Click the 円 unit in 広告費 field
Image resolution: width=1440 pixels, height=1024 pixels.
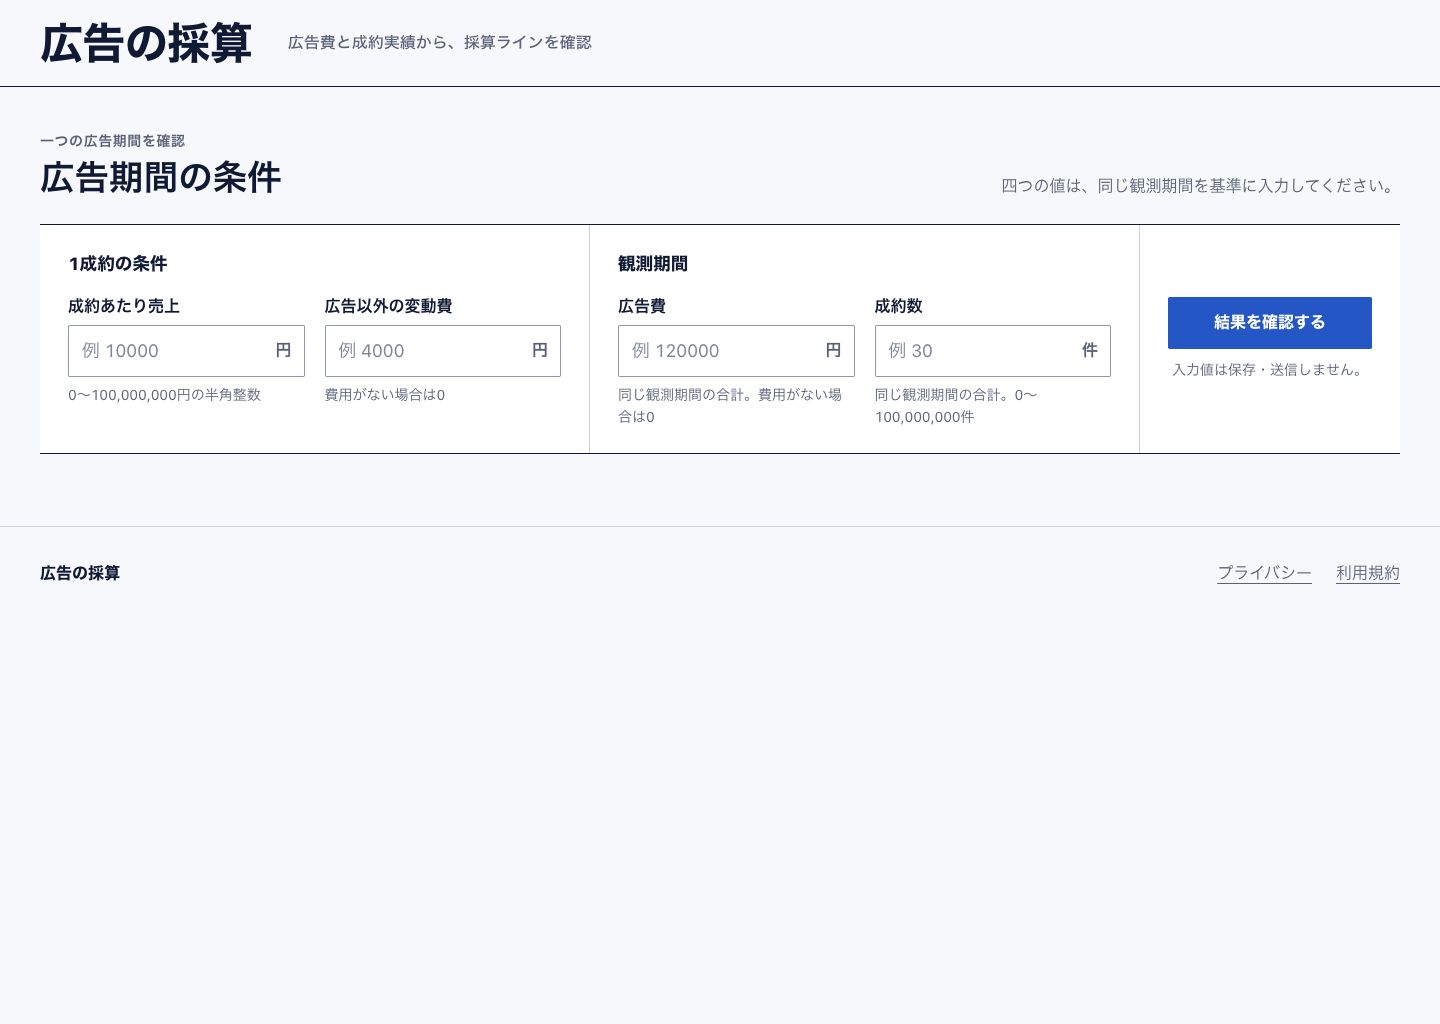[x=833, y=351]
